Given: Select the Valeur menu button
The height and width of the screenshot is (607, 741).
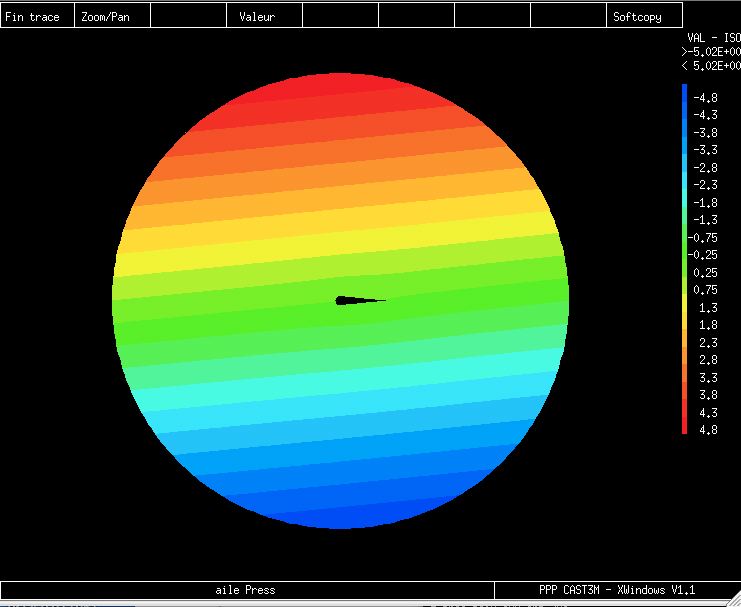Looking at the screenshot, I should click(264, 16).
